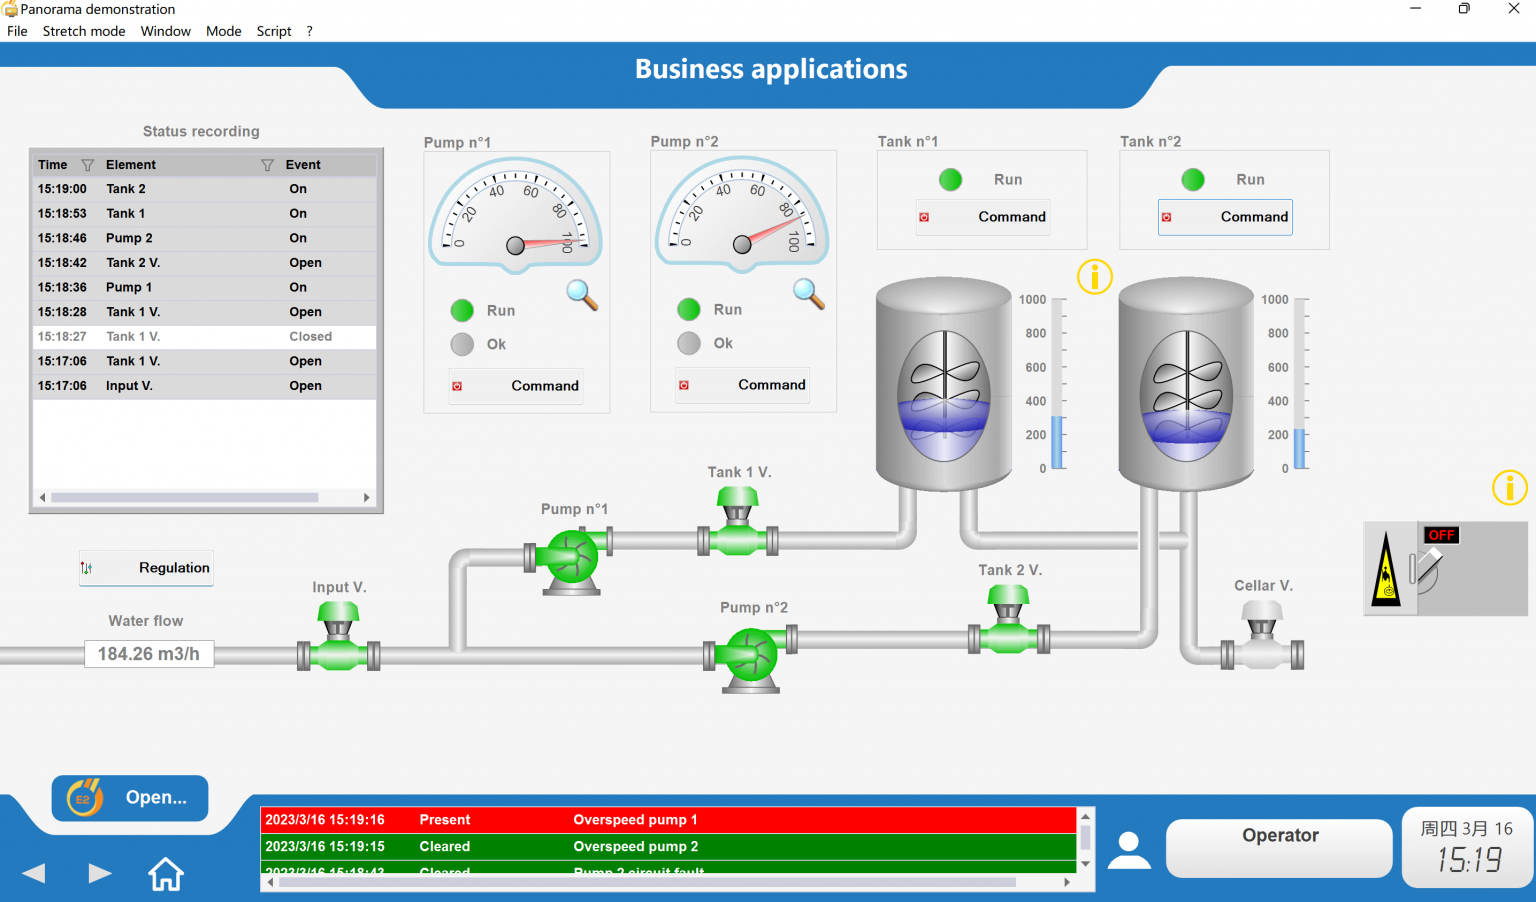Go to previous page with left arrow

[x=34, y=873]
